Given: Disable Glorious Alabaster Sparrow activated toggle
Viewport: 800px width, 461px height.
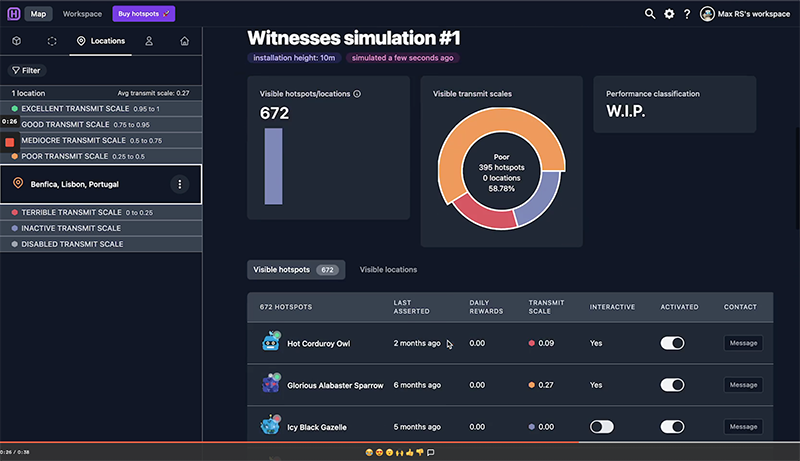Looking at the screenshot, I should [672, 385].
